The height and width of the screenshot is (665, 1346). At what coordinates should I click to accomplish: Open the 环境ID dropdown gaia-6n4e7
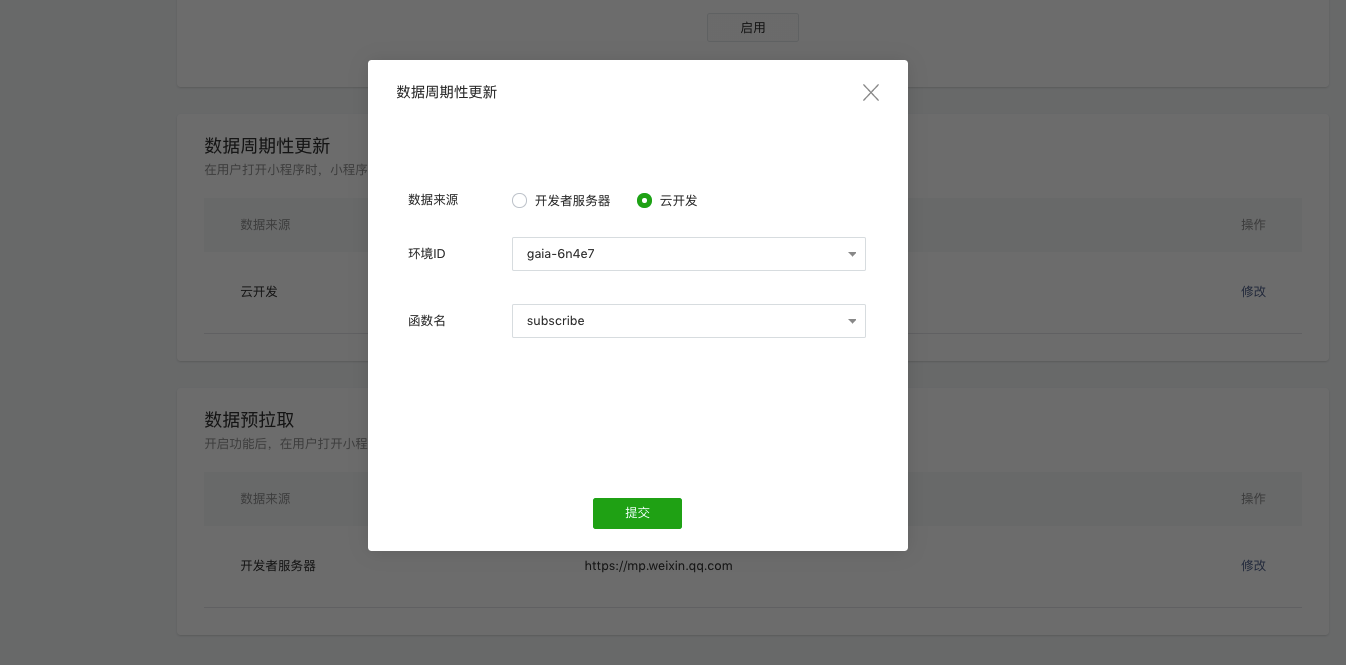[x=689, y=254]
